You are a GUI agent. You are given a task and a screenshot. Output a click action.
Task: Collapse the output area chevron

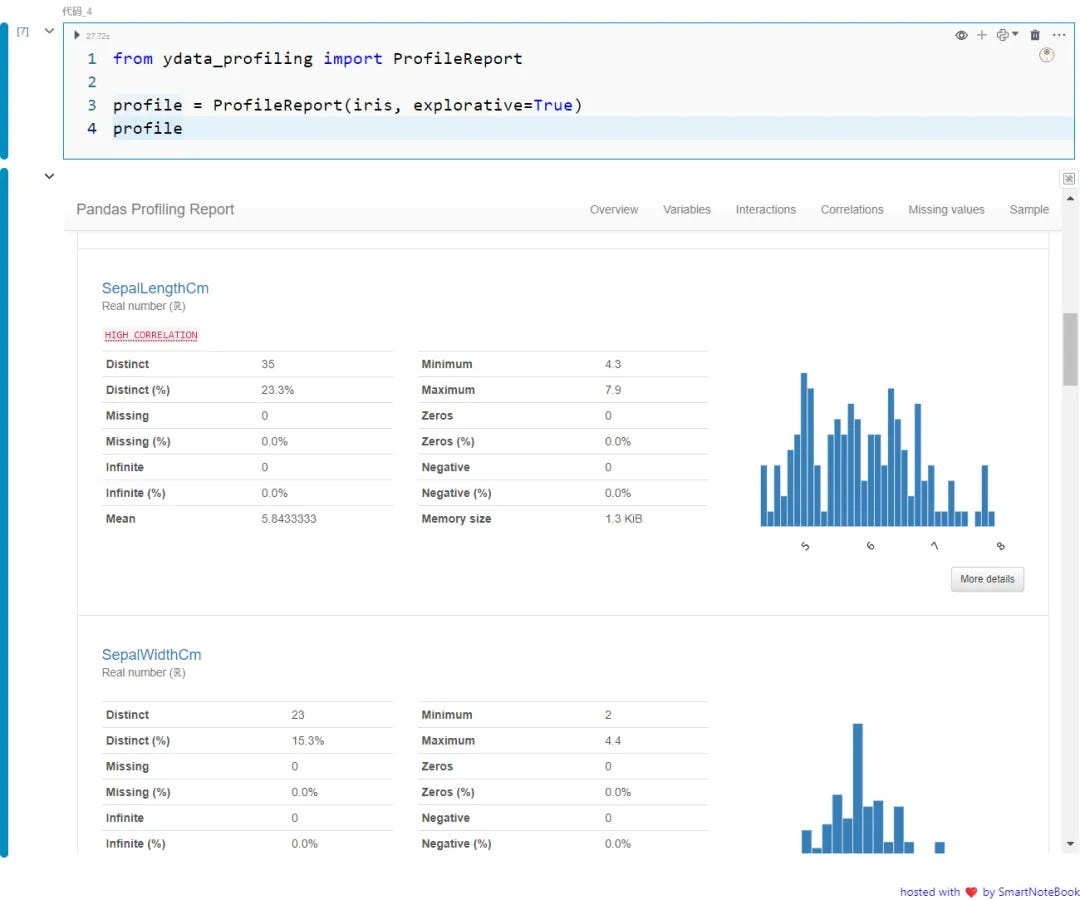pos(49,175)
